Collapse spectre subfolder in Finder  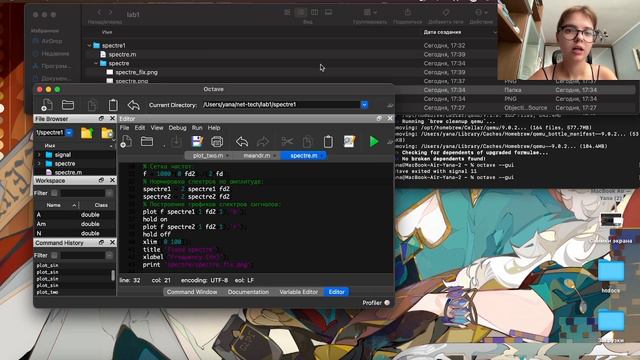click(96, 64)
